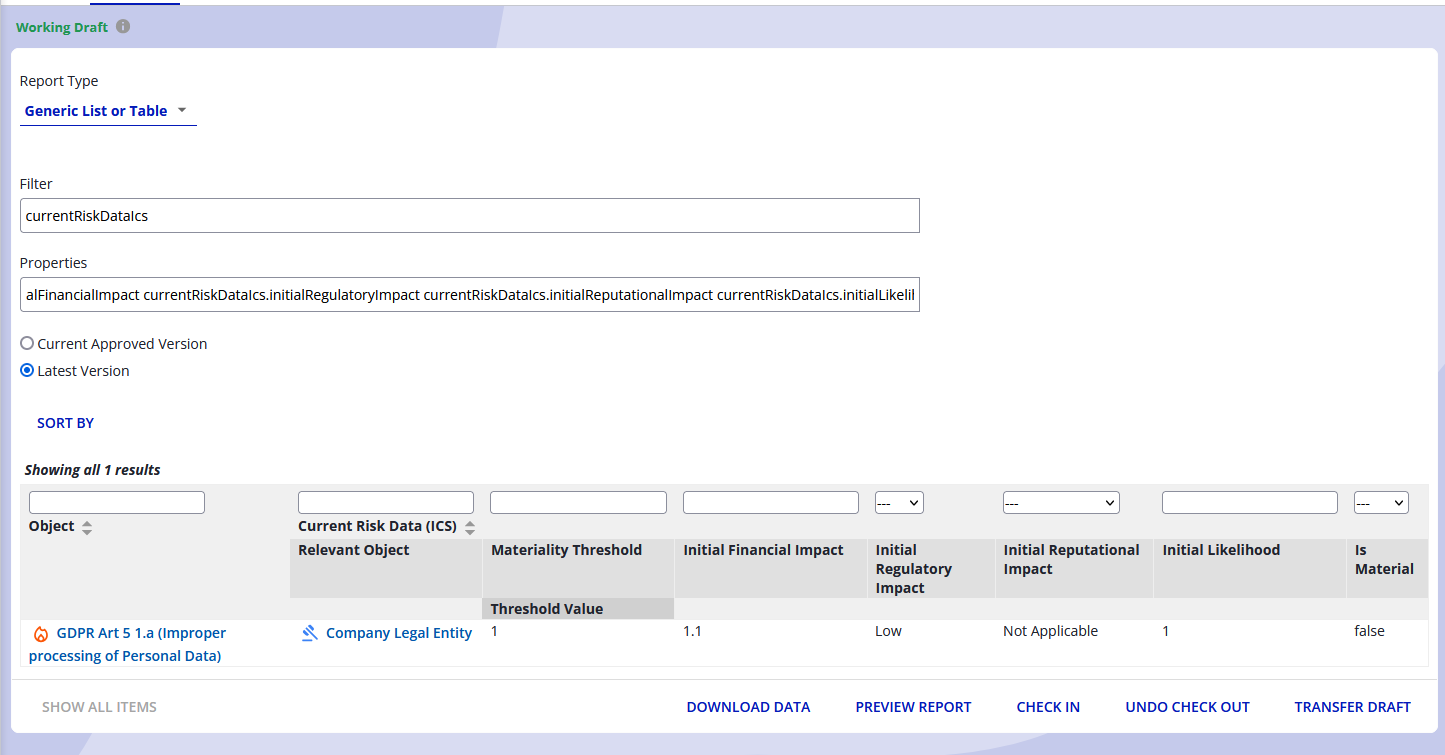Image resolution: width=1445 pixels, height=755 pixels.
Task: Open the Initial Regulatory Impact filter dropdown
Action: click(x=899, y=503)
